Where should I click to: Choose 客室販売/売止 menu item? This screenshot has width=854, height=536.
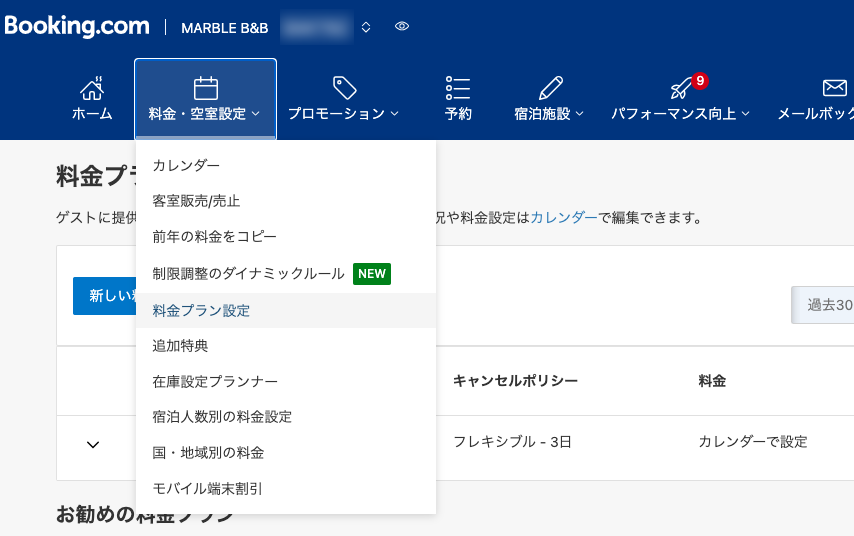tap(196, 201)
